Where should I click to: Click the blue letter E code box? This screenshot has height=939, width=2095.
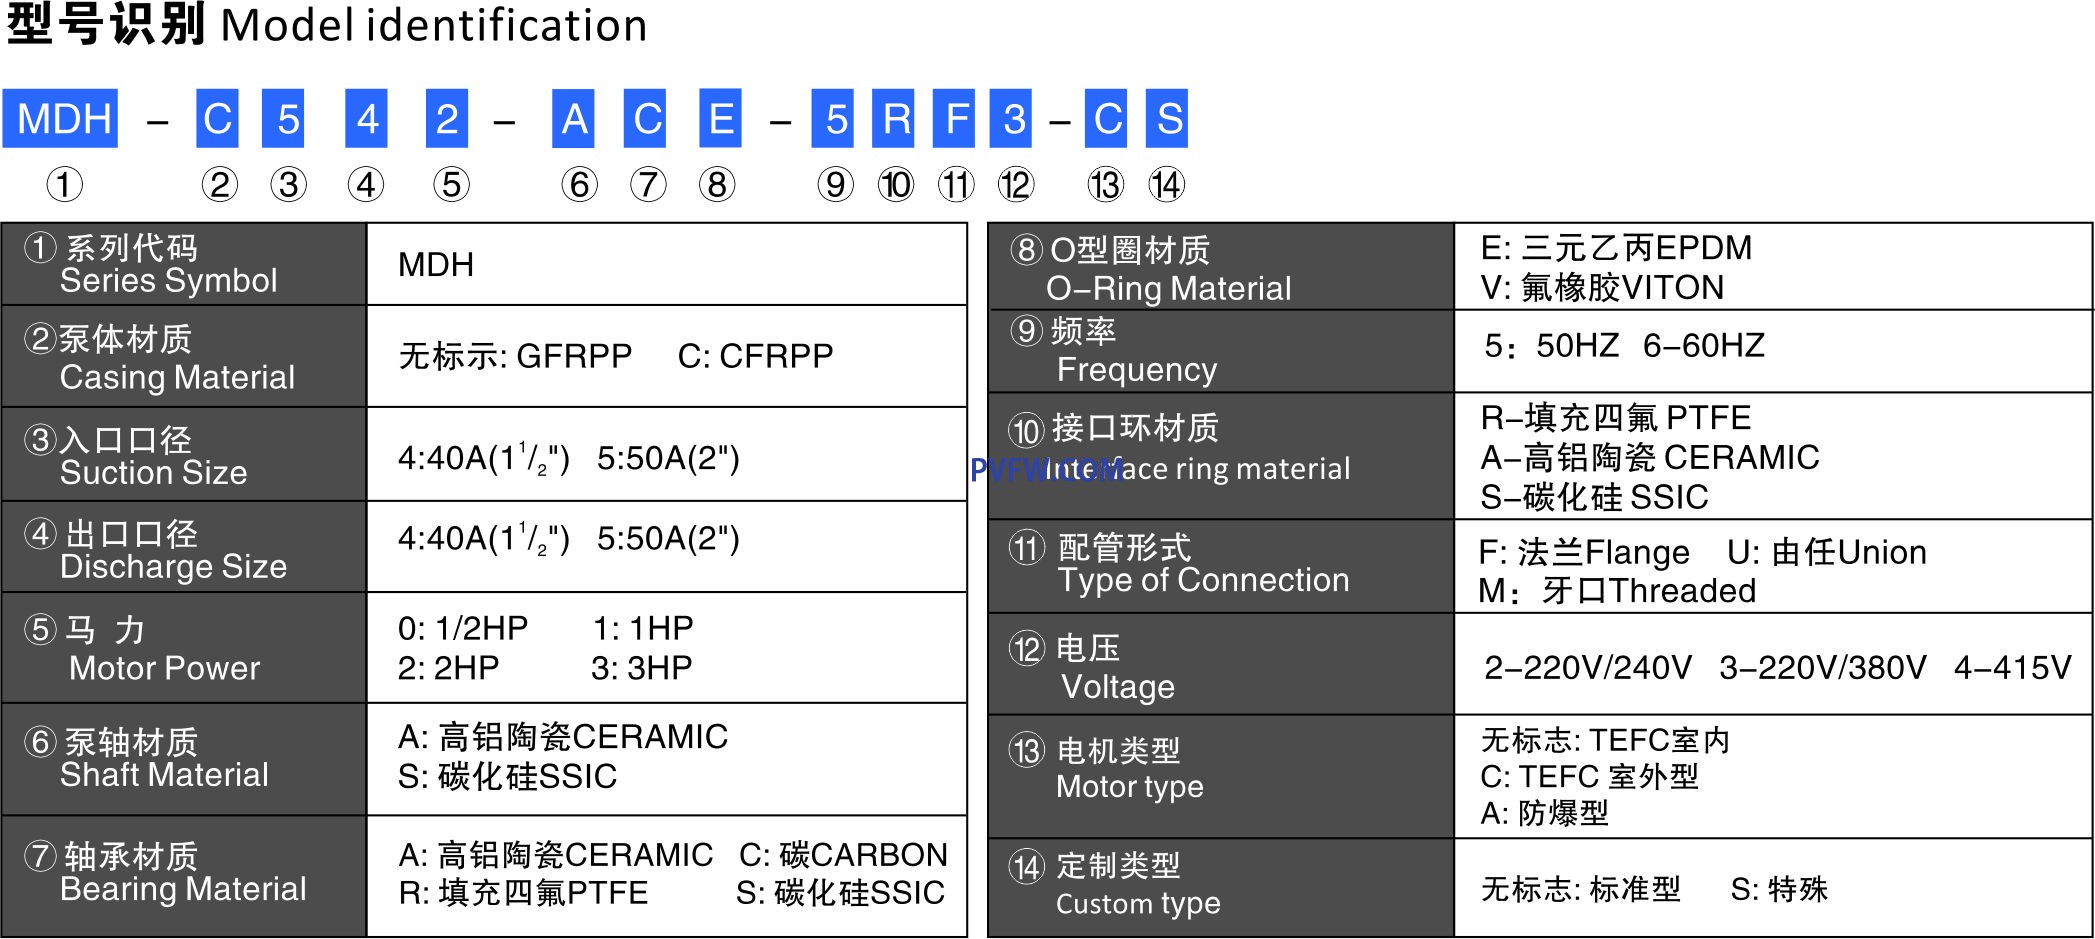click(720, 119)
